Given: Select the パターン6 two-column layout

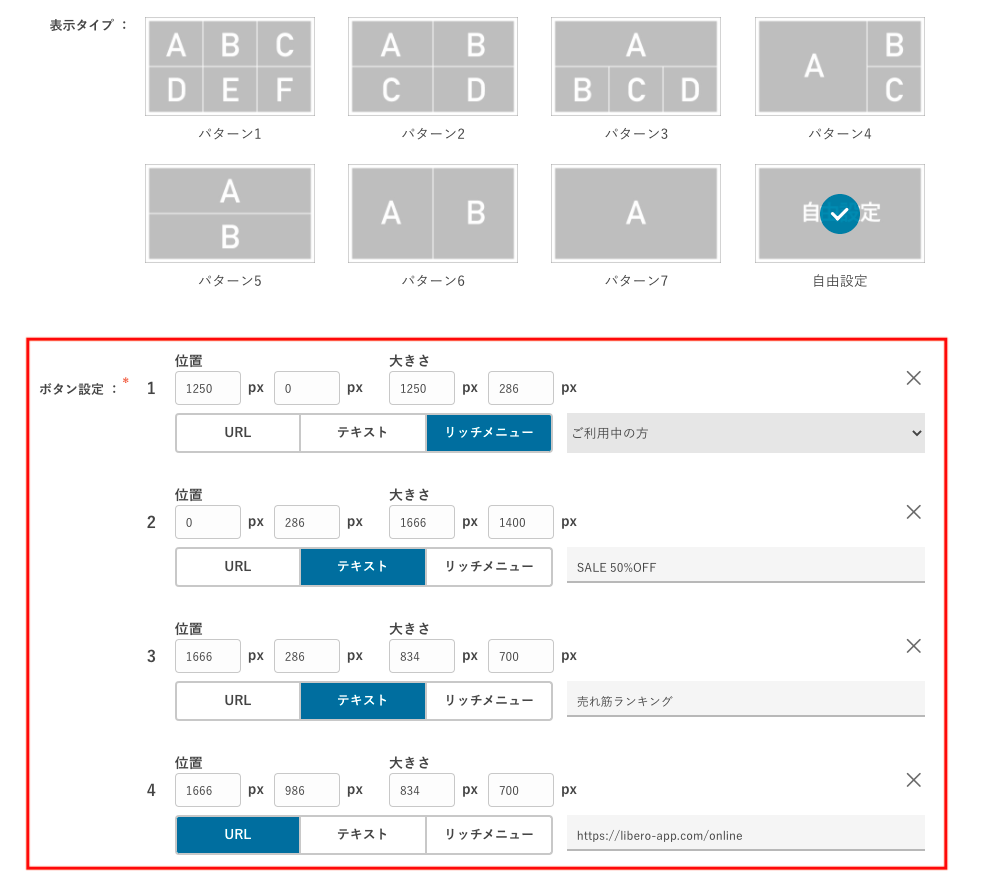Looking at the screenshot, I should click(433, 214).
